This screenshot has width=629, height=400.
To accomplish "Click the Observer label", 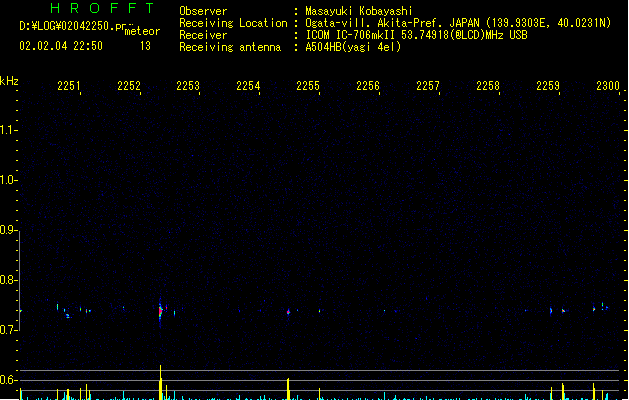I will pos(203,11).
